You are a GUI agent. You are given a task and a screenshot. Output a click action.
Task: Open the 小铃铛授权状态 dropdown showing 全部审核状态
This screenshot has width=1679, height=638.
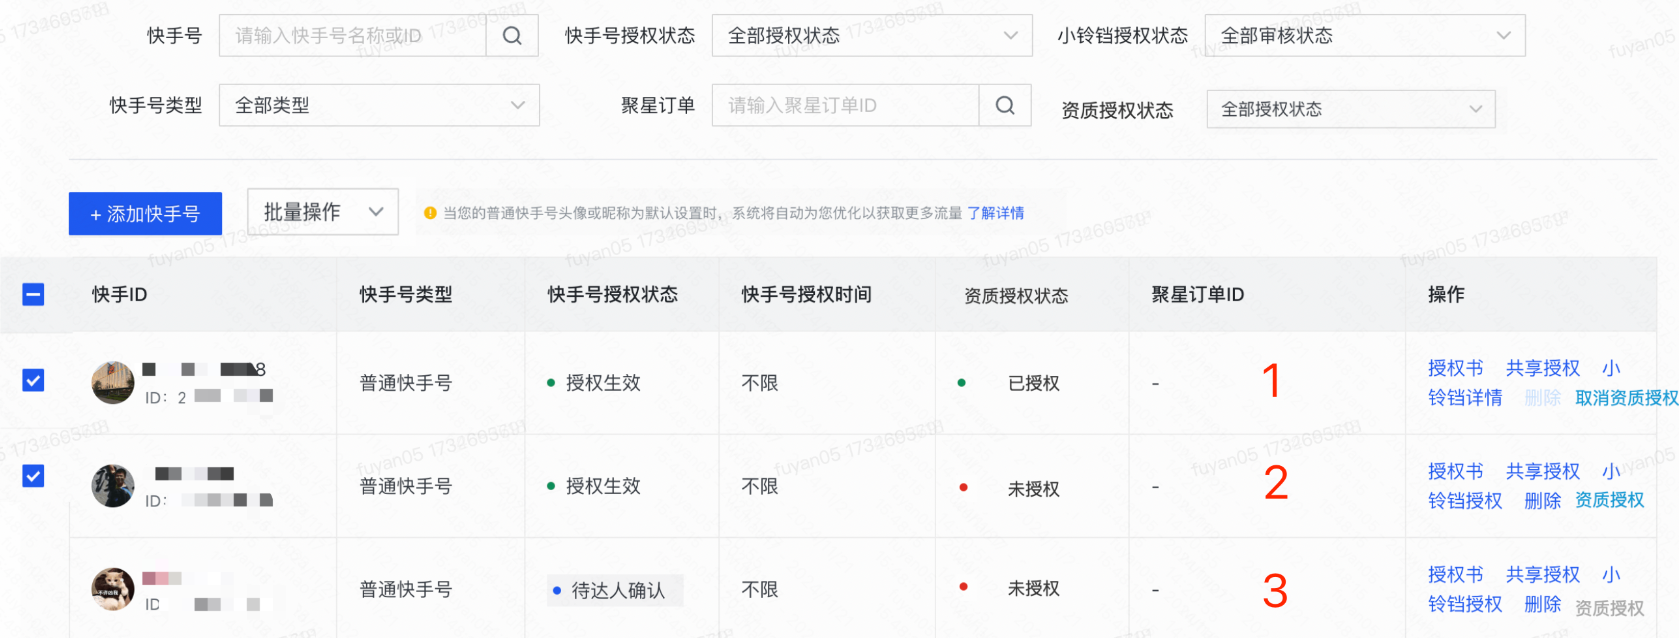(x=1365, y=36)
